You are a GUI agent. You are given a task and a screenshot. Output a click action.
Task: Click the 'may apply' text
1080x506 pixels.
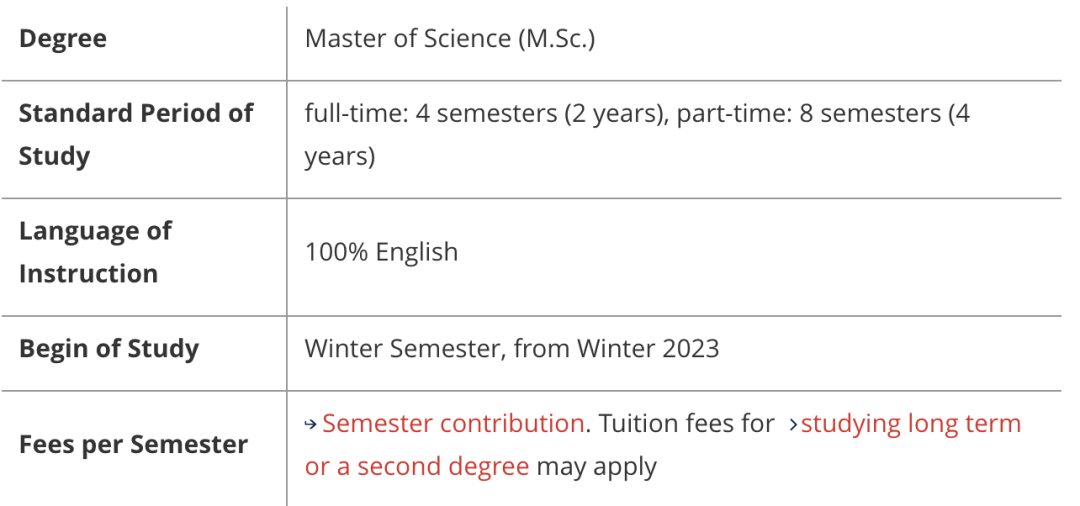(596, 466)
